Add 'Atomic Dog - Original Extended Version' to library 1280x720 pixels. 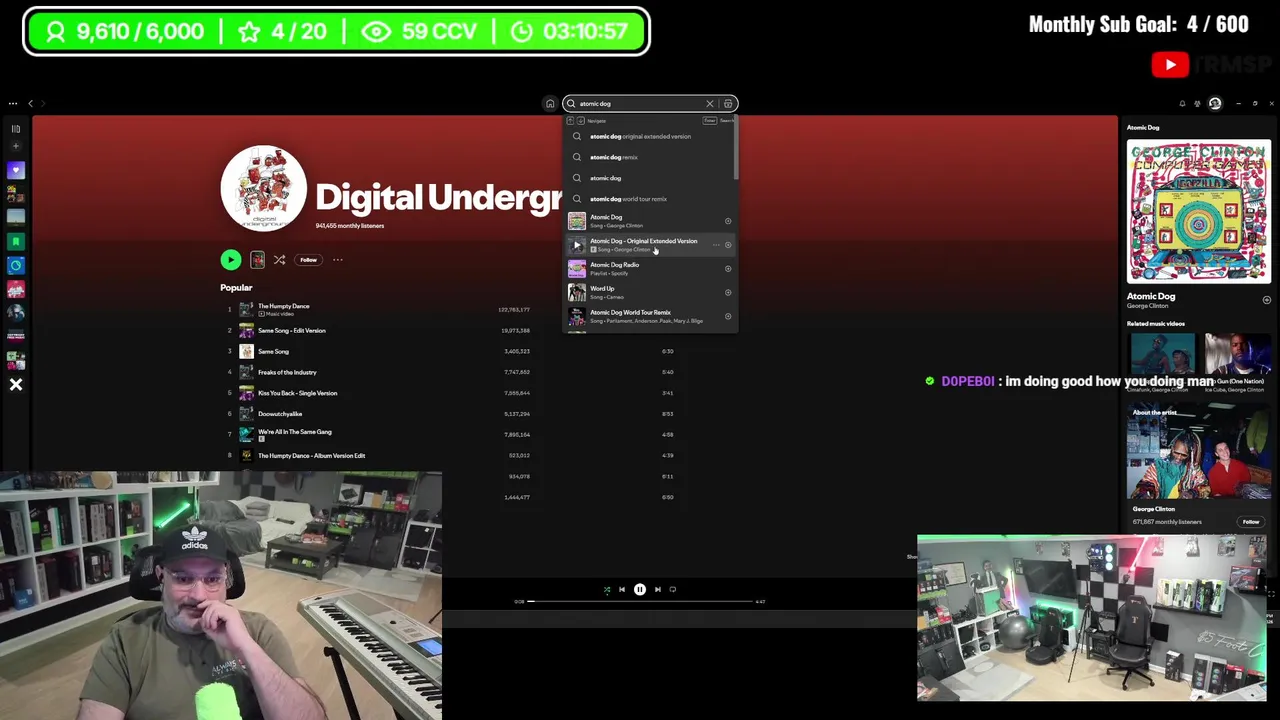(x=728, y=245)
